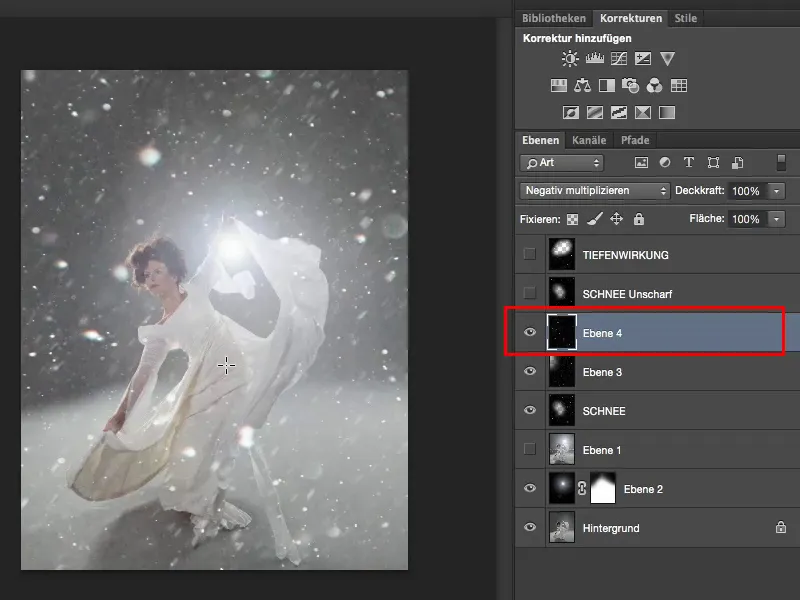The height and width of the screenshot is (600, 800).
Task: Add an Invert adjustment
Action: coord(570,112)
